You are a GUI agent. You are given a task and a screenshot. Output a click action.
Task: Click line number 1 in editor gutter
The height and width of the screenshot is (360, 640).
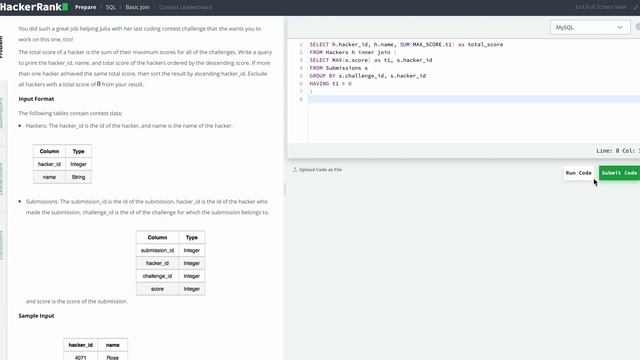[x=301, y=44]
